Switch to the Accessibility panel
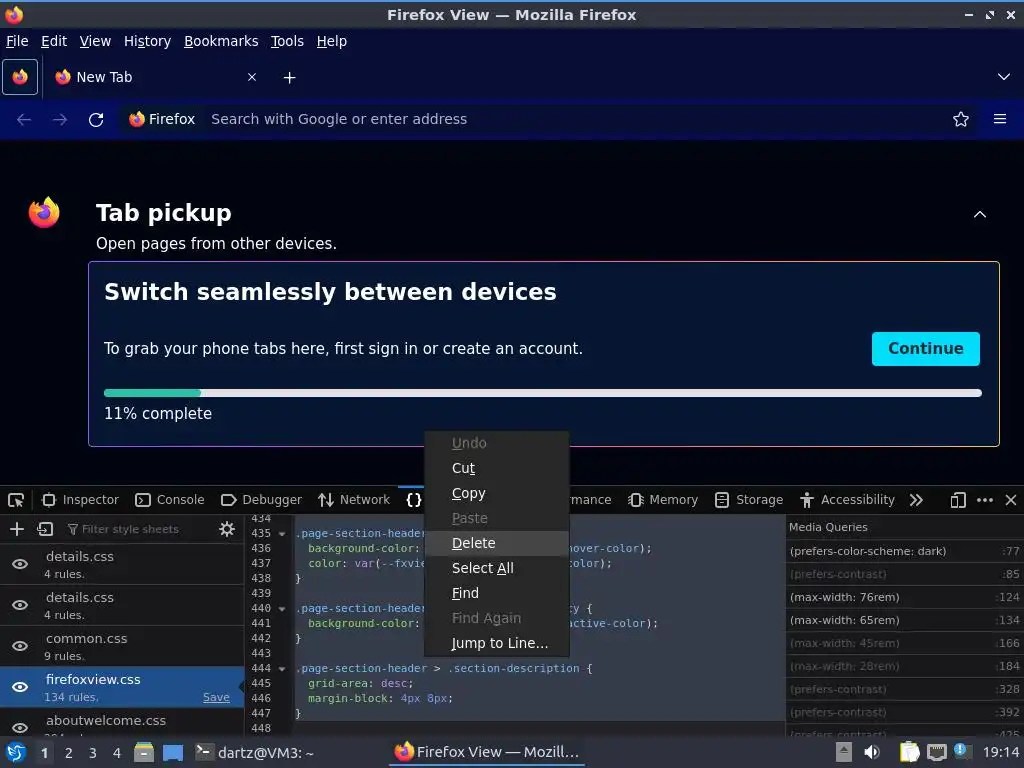 pyautogui.click(x=846, y=500)
